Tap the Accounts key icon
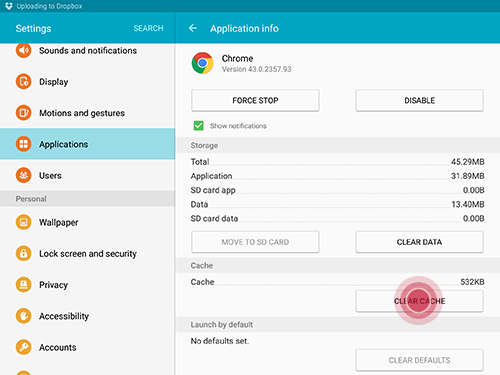Image resolution: width=500 pixels, height=375 pixels. click(23, 347)
